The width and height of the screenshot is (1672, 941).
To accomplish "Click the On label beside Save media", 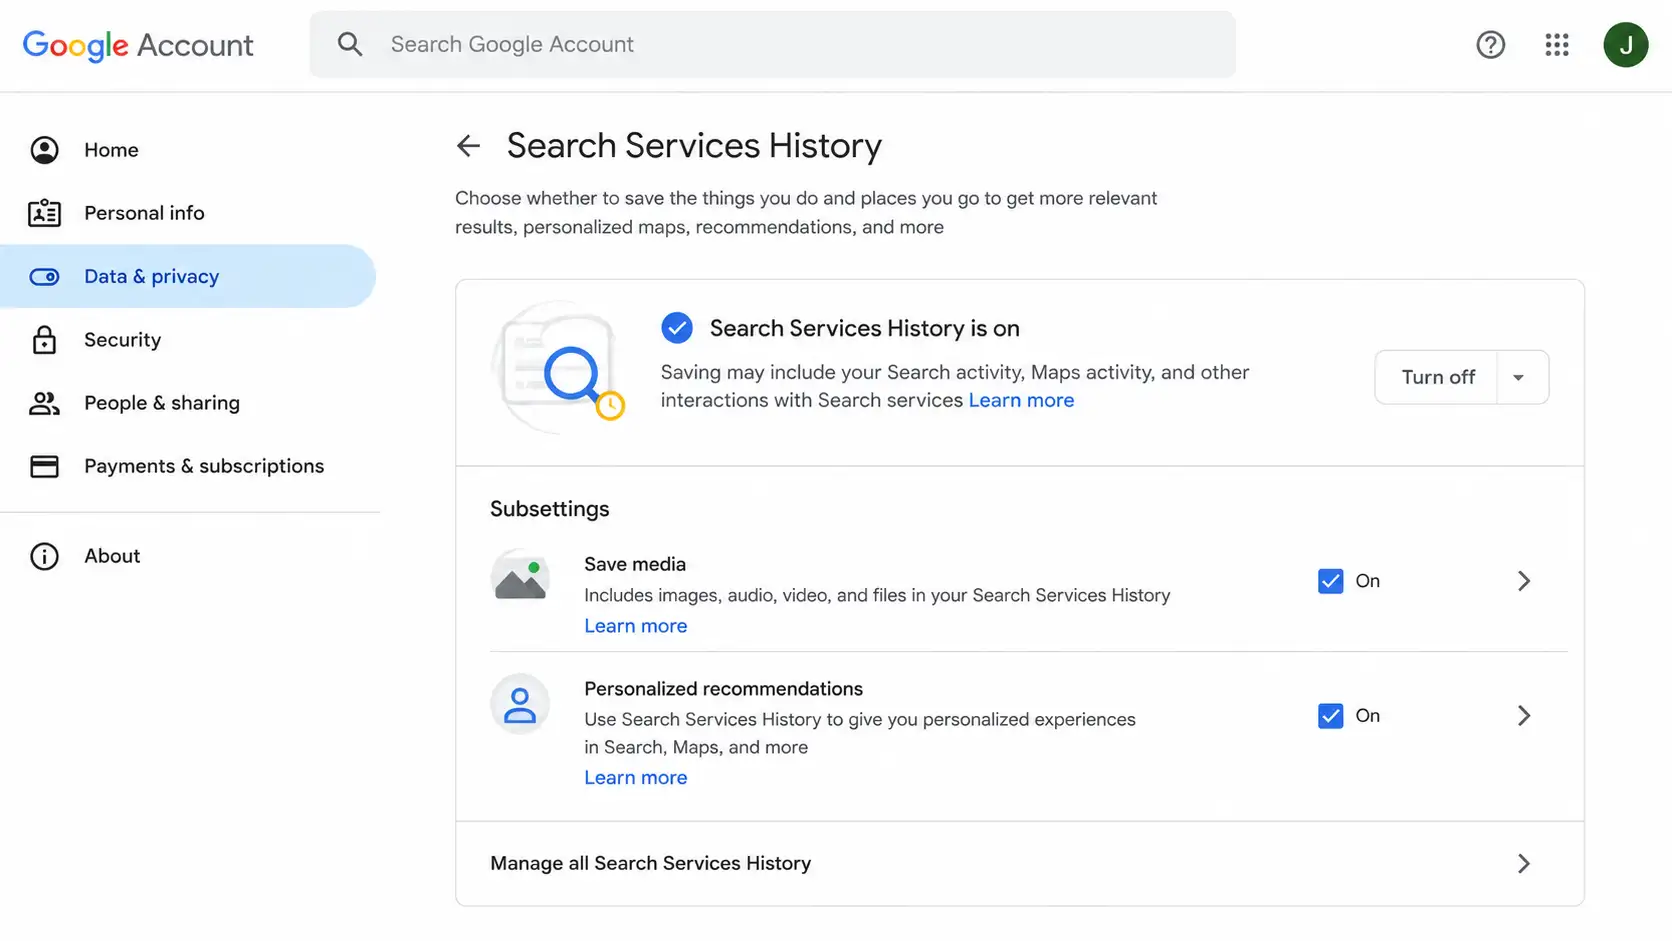I will 1367,581.
